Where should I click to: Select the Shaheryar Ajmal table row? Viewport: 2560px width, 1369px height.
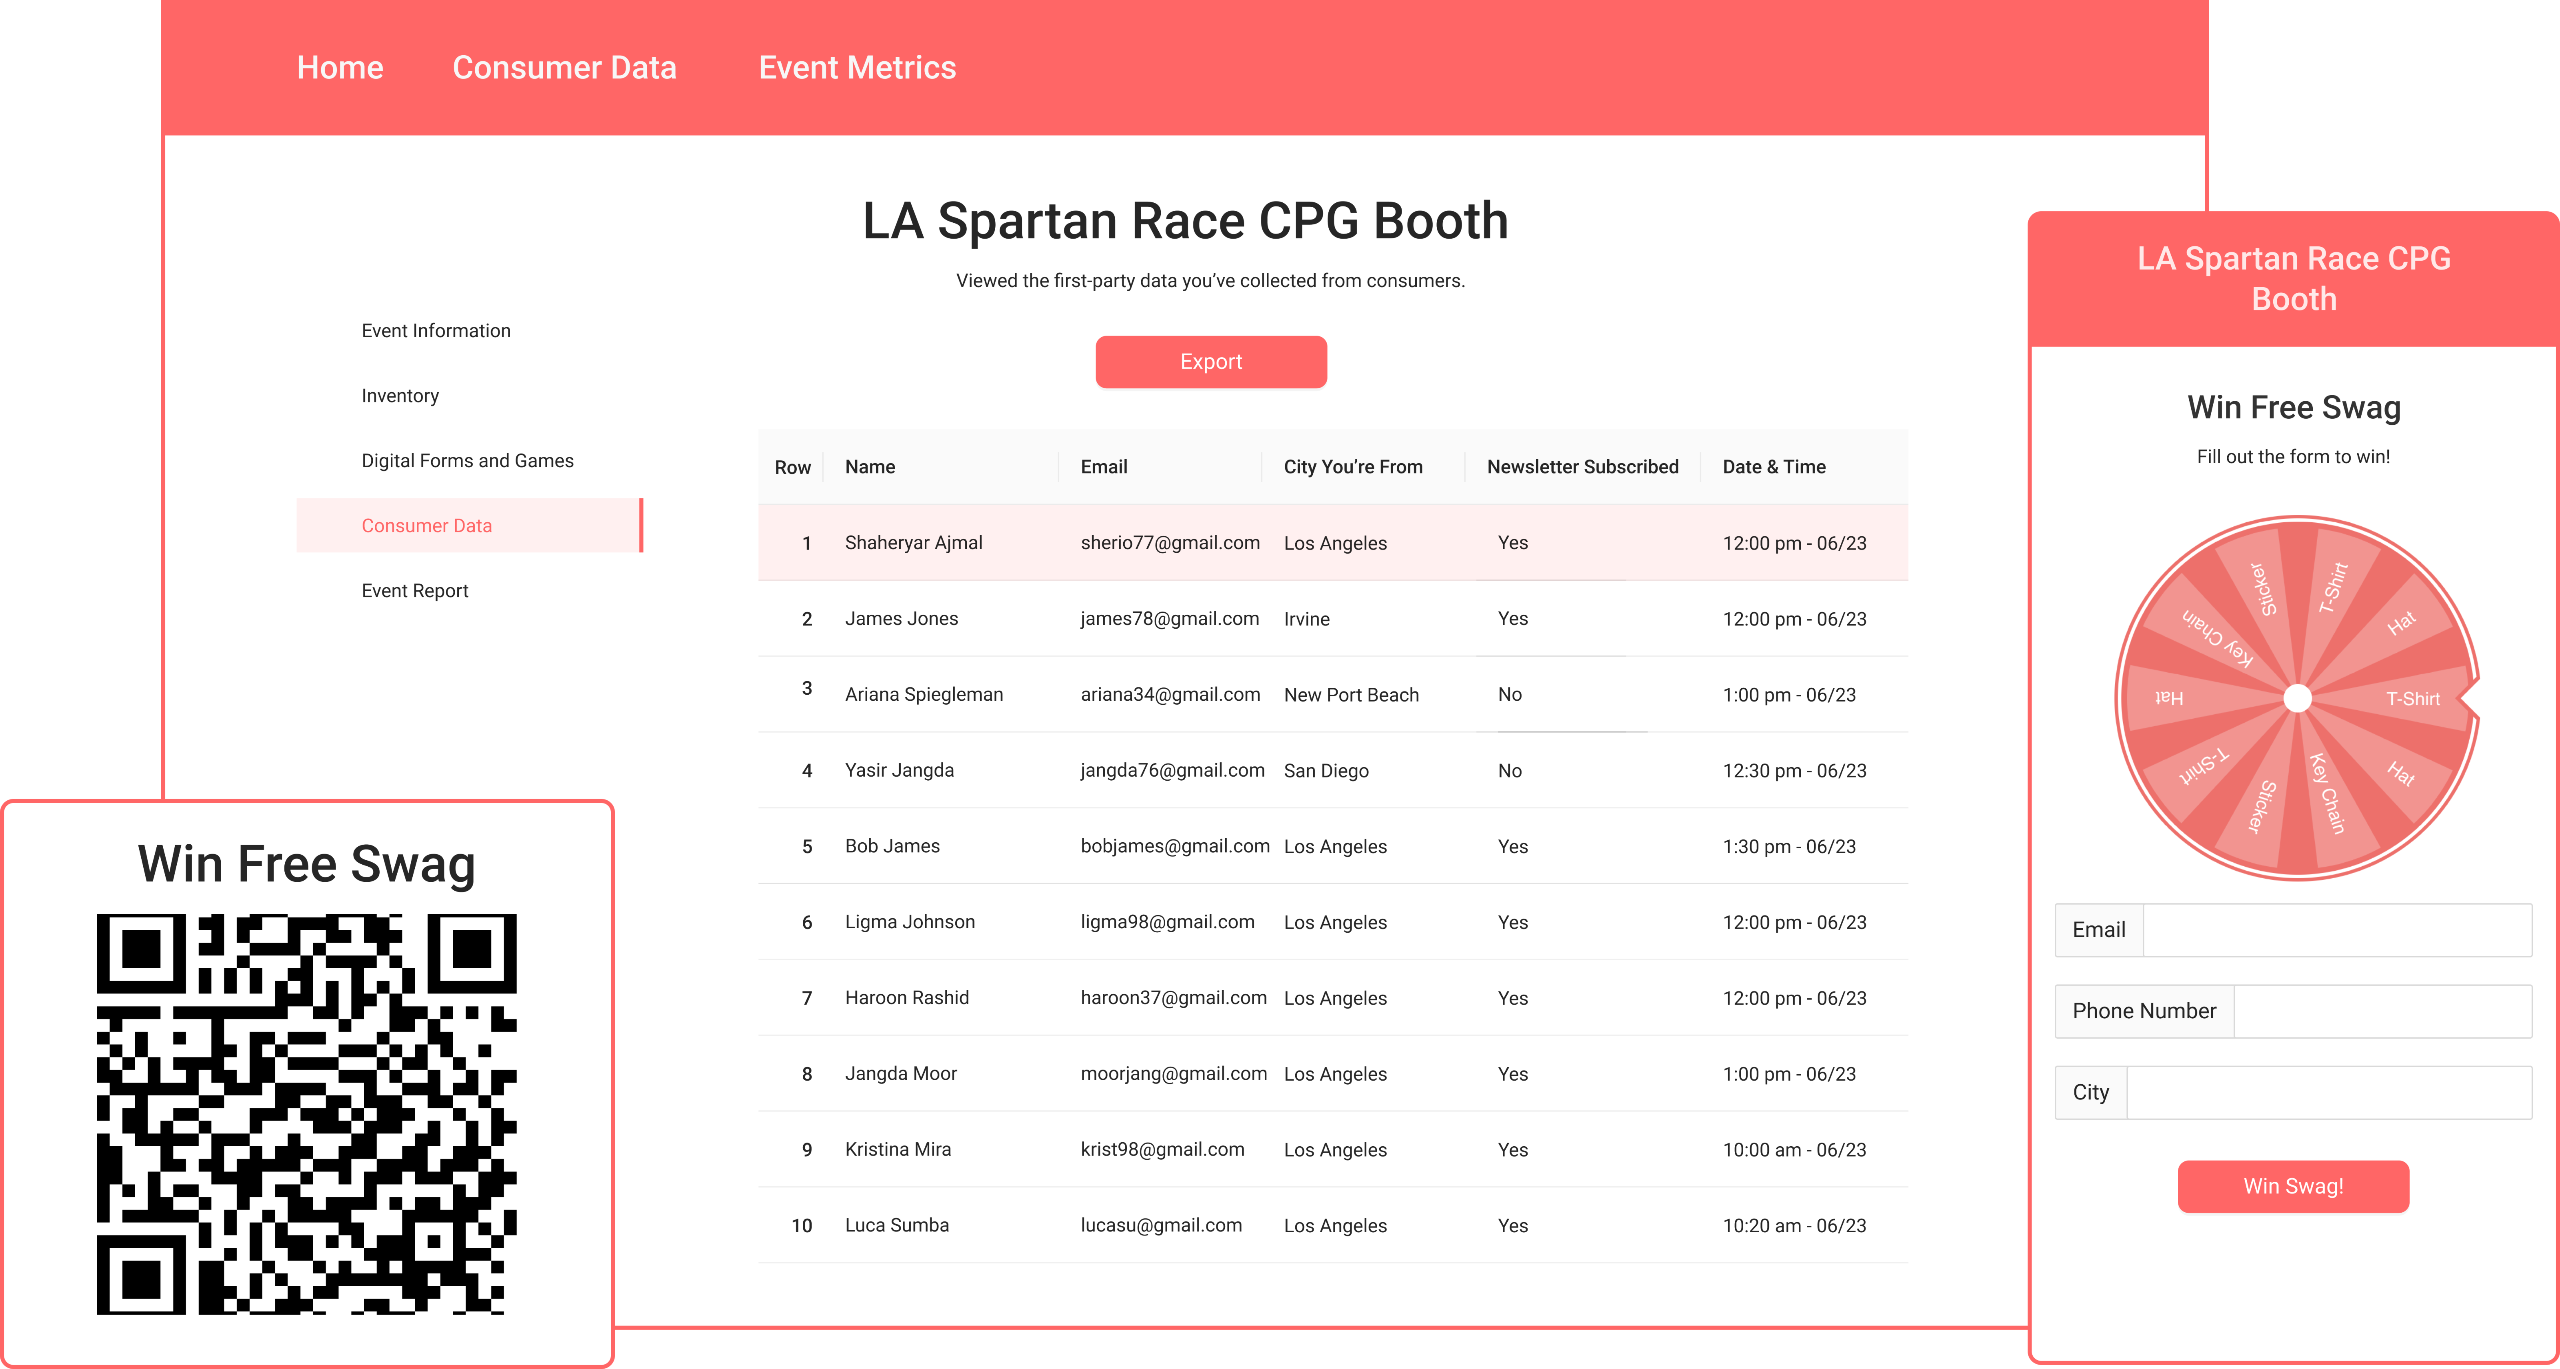coord(913,543)
